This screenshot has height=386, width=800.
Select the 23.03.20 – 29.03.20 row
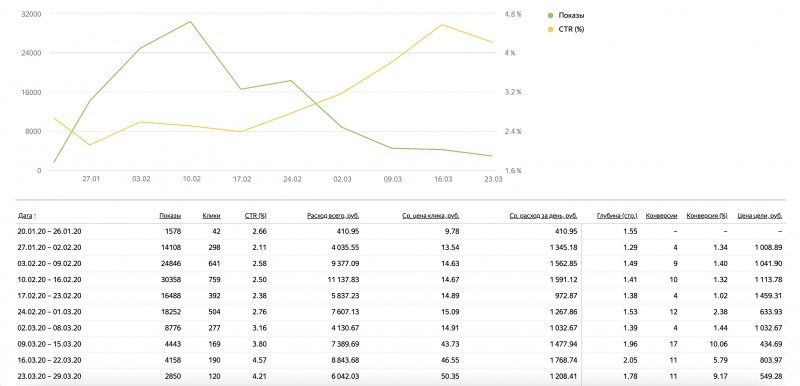401,376
